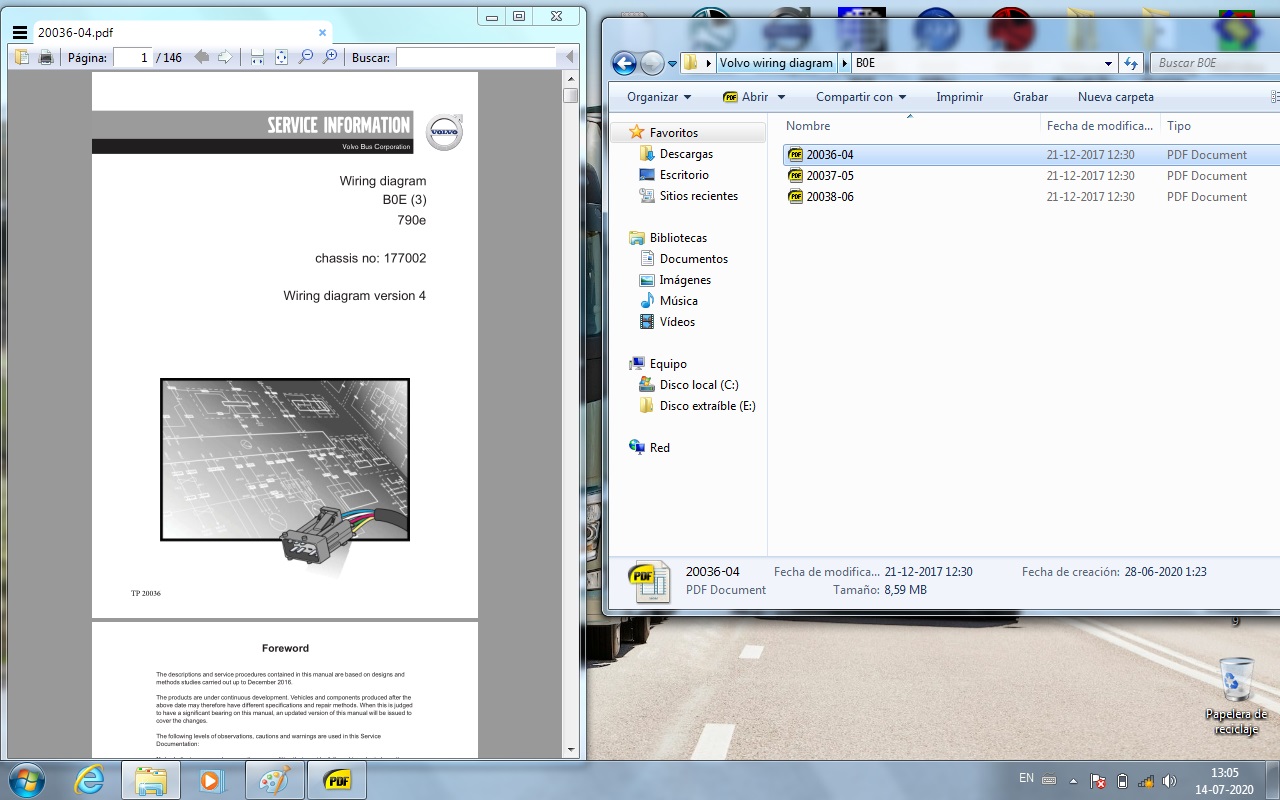The image size is (1280, 800).
Task: Go forward in Explorer window
Action: [x=652, y=63]
